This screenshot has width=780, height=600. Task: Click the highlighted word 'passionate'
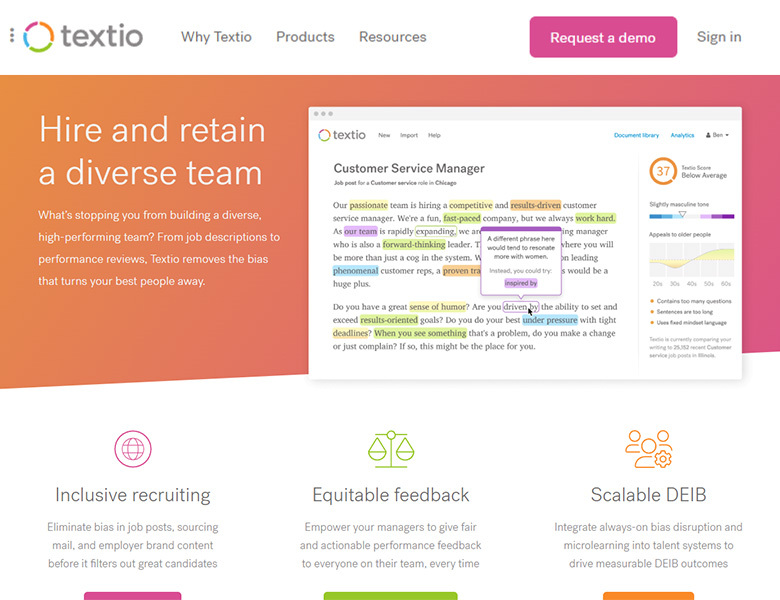(x=369, y=205)
